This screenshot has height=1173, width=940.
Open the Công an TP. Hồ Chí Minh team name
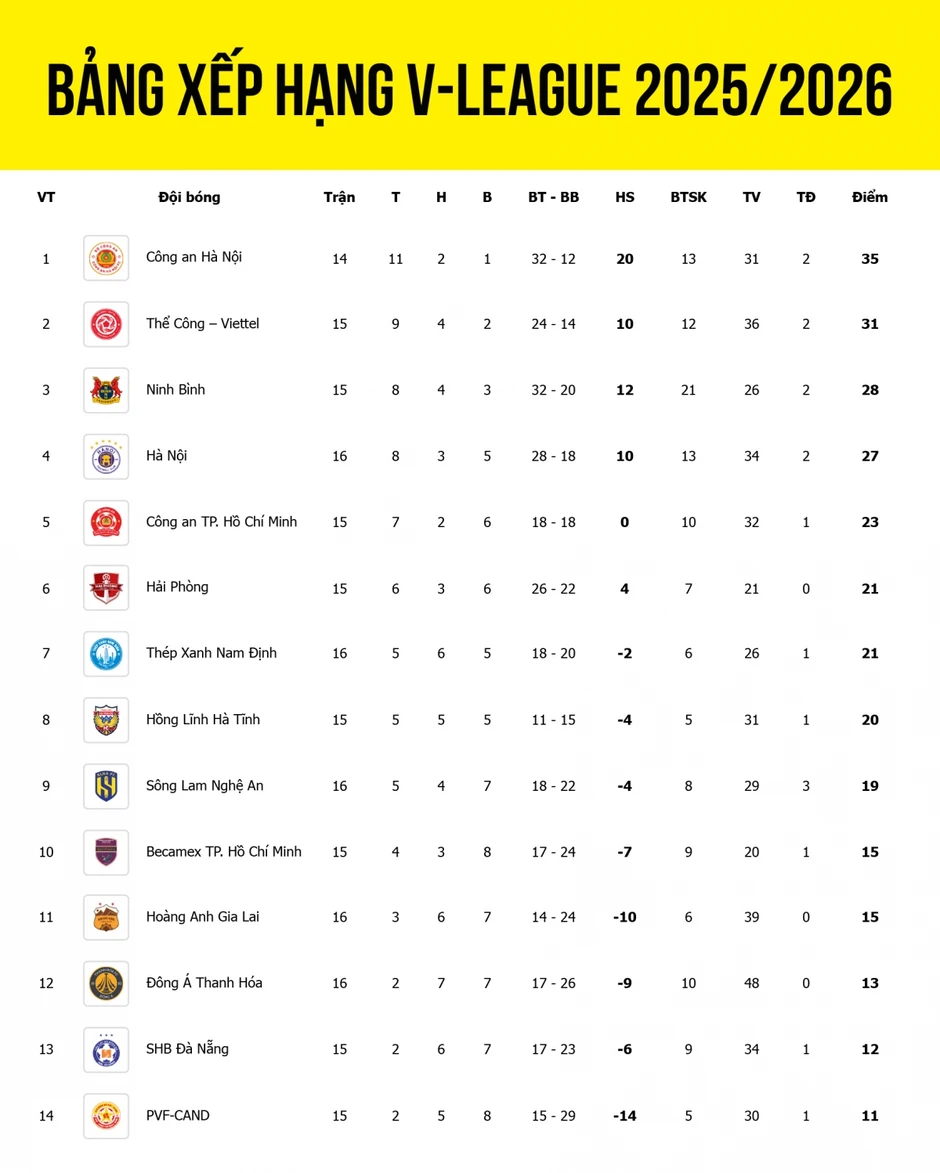click(x=221, y=521)
